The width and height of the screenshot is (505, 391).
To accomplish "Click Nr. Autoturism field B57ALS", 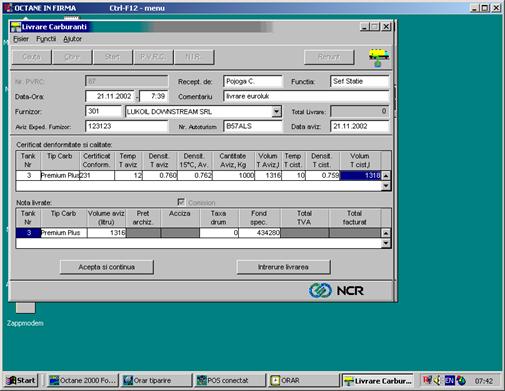I will (253, 126).
